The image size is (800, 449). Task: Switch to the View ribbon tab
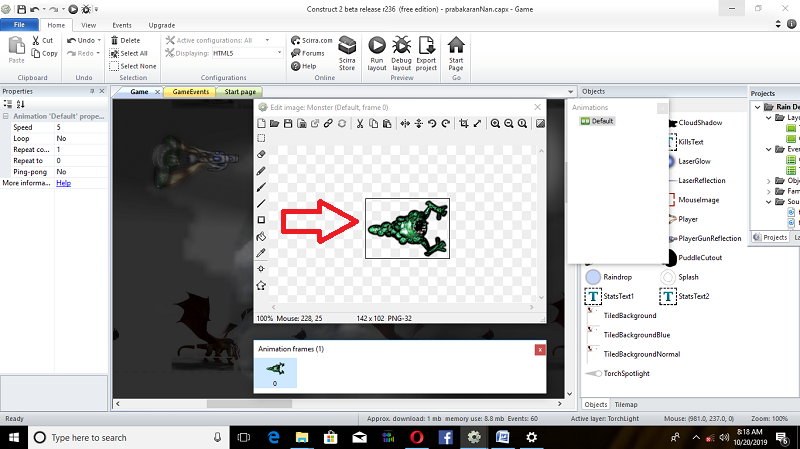(x=88, y=25)
